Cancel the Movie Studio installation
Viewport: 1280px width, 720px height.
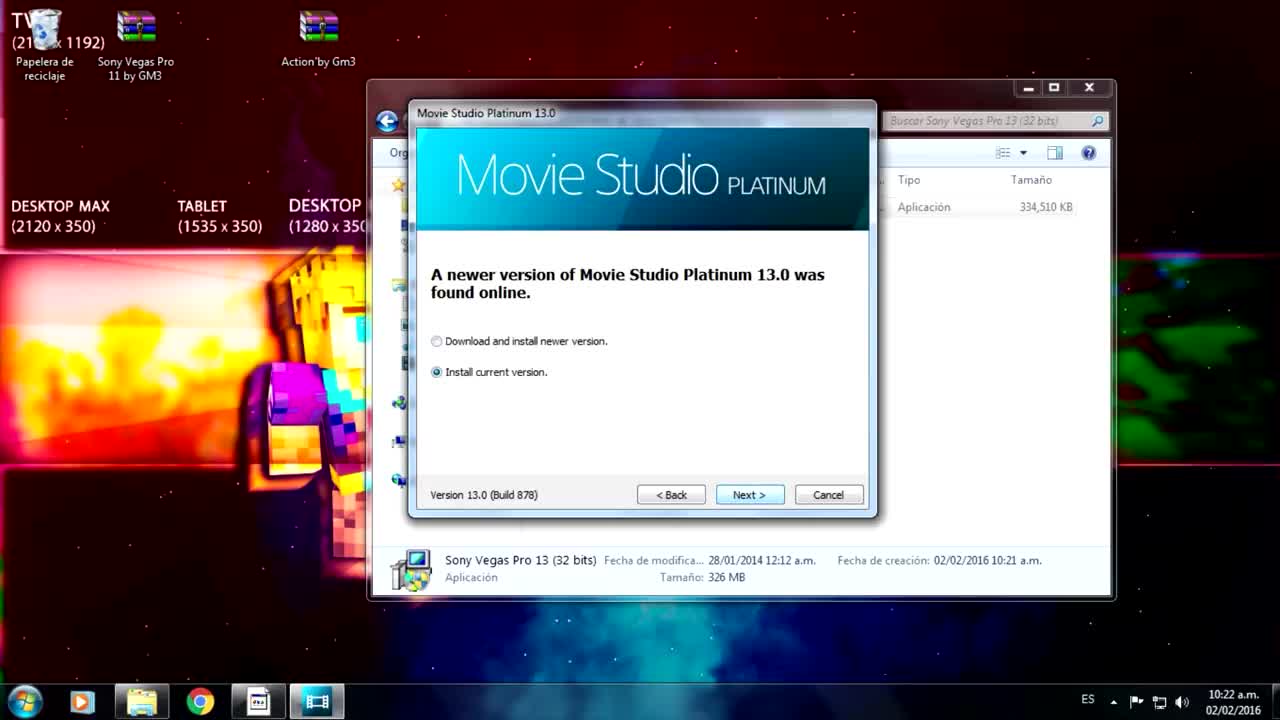tap(828, 495)
